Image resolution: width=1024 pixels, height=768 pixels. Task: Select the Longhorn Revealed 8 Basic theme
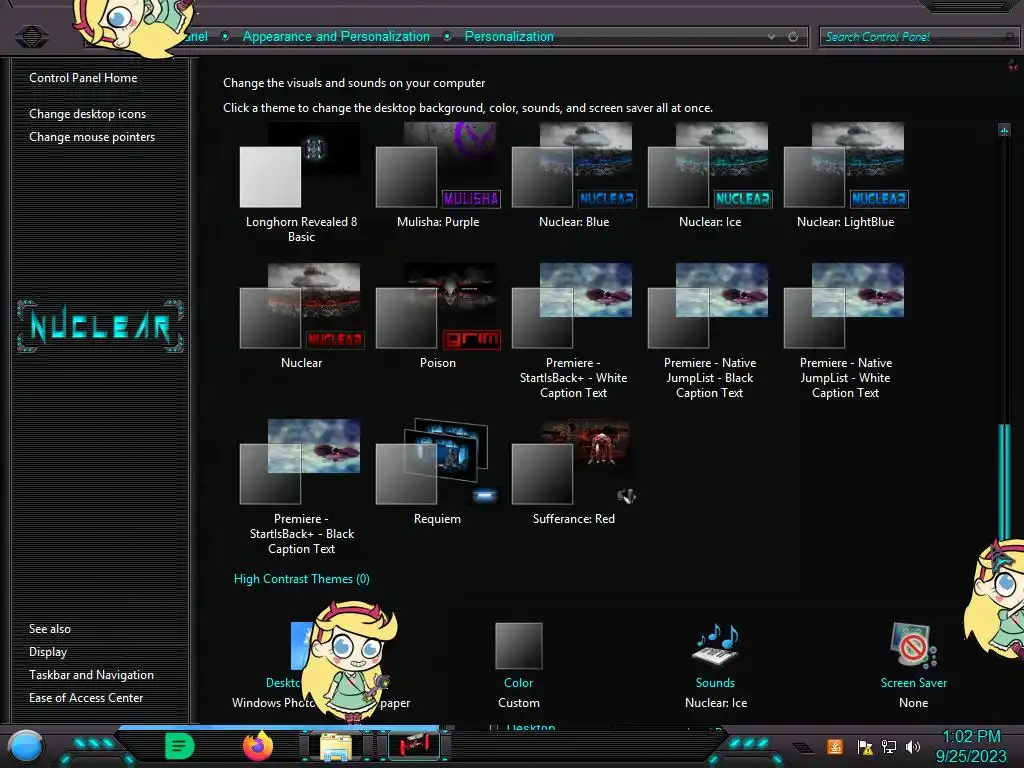pyautogui.click(x=301, y=182)
